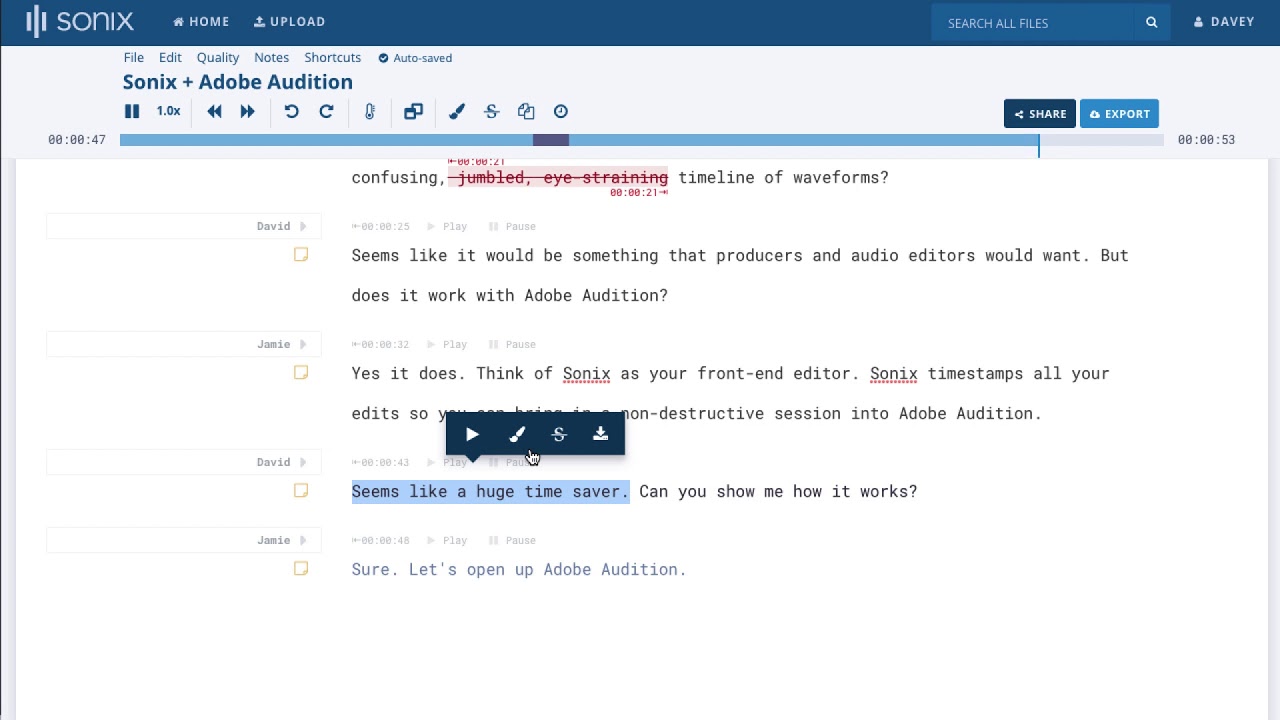This screenshot has height=720, width=1280.
Task: Open the File menu
Action: pos(133,58)
